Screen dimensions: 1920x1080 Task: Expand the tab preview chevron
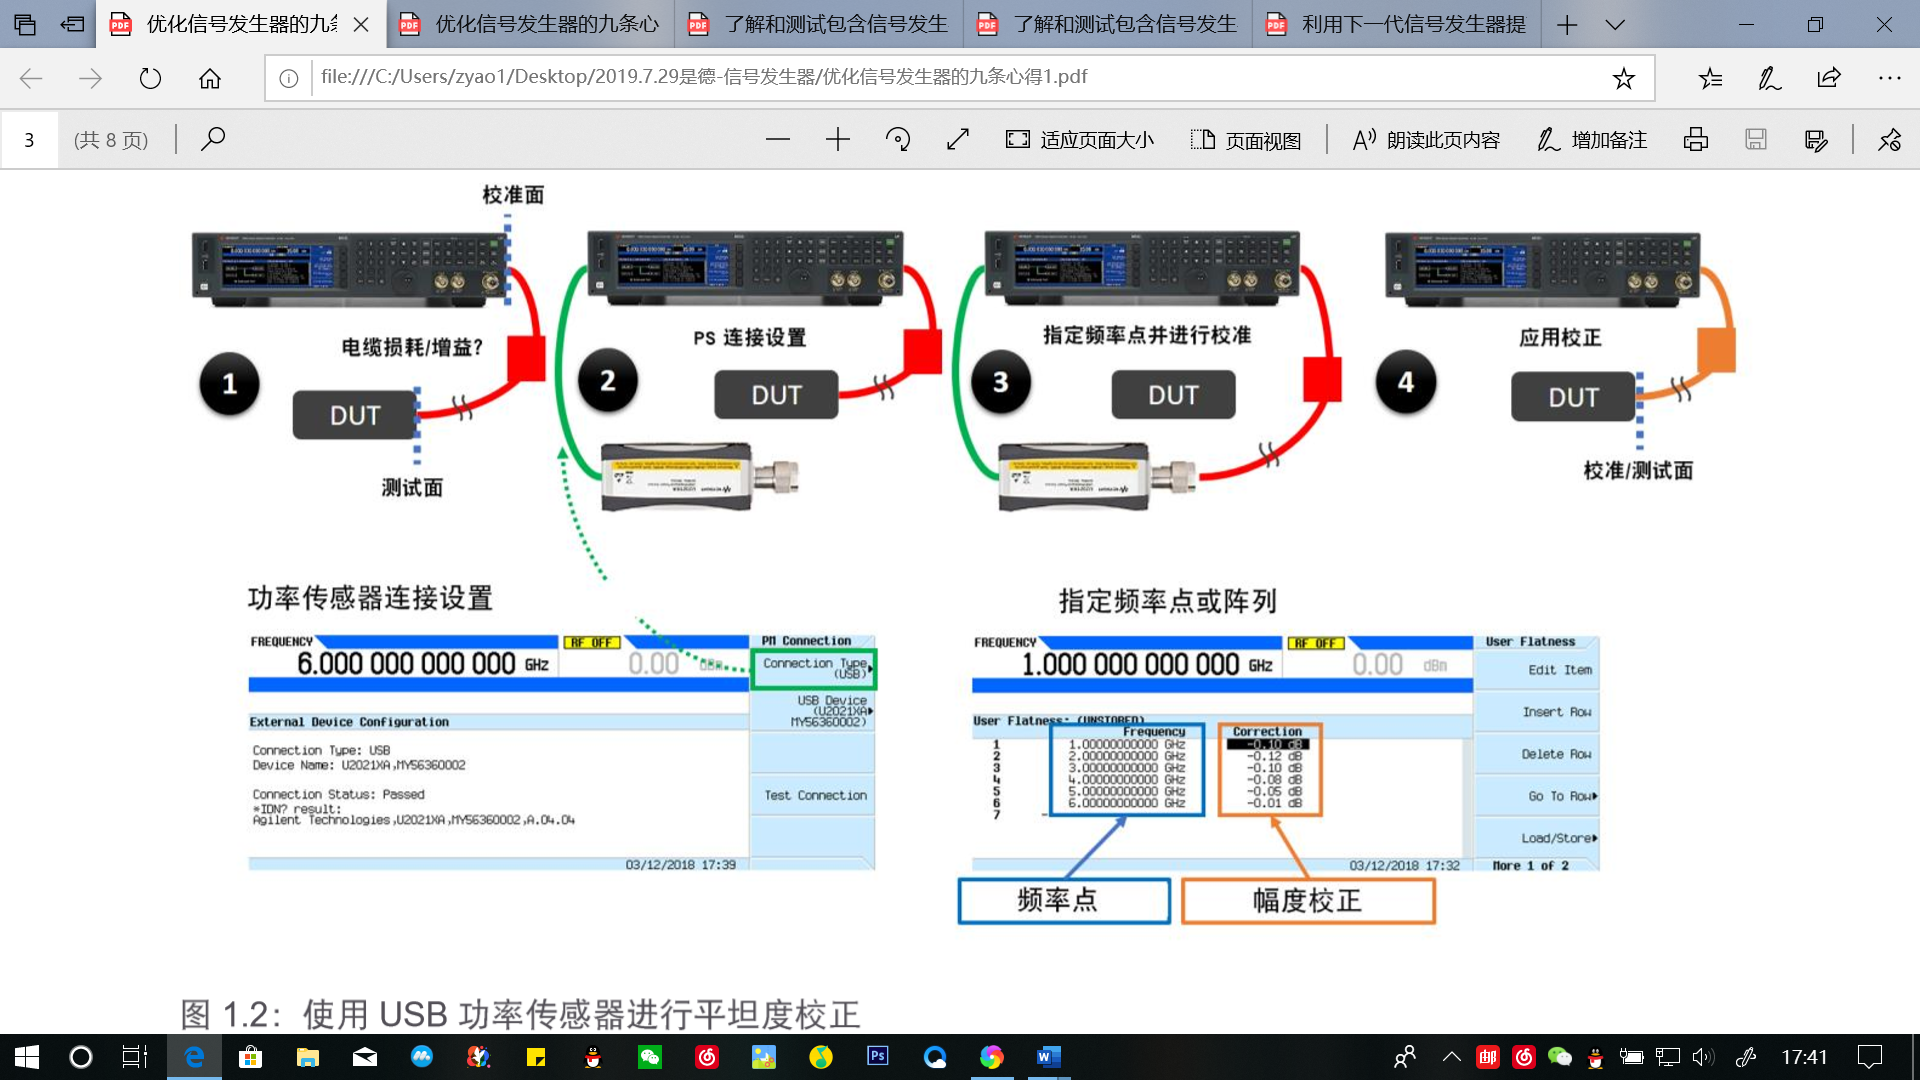1615,25
